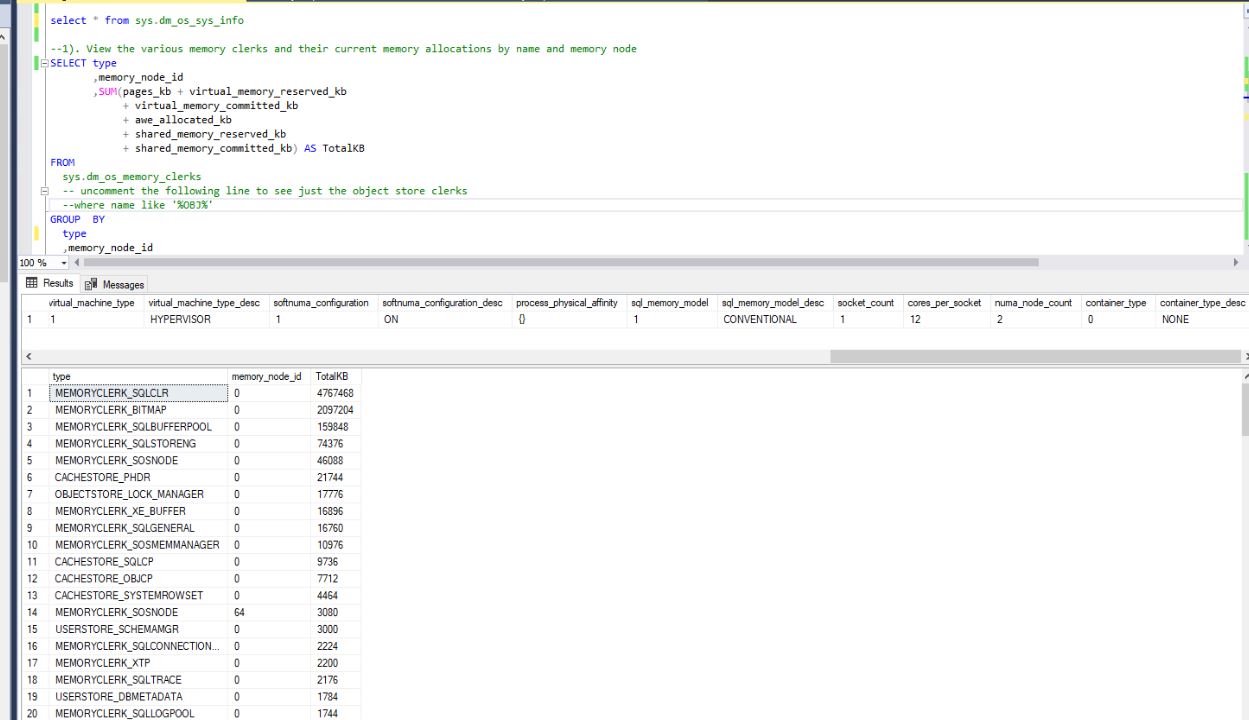The width and height of the screenshot is (1249, 720).
Task: Click the cores_per_socket value 12
Action: click(x=948, y=320)
